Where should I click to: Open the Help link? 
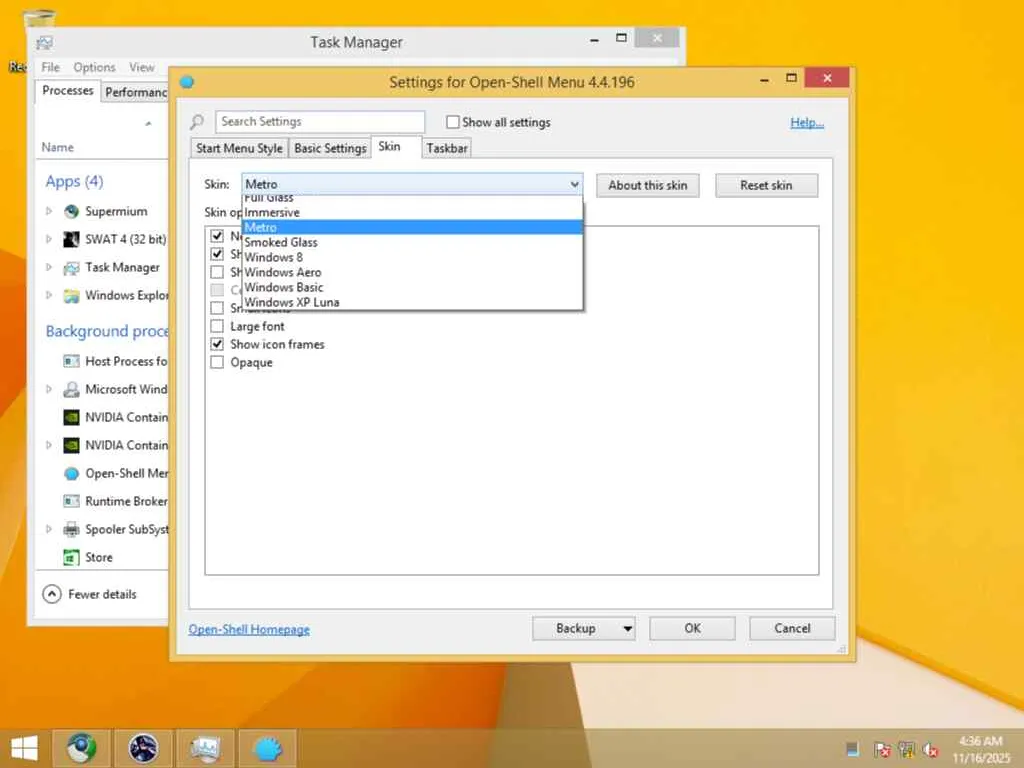807,123
